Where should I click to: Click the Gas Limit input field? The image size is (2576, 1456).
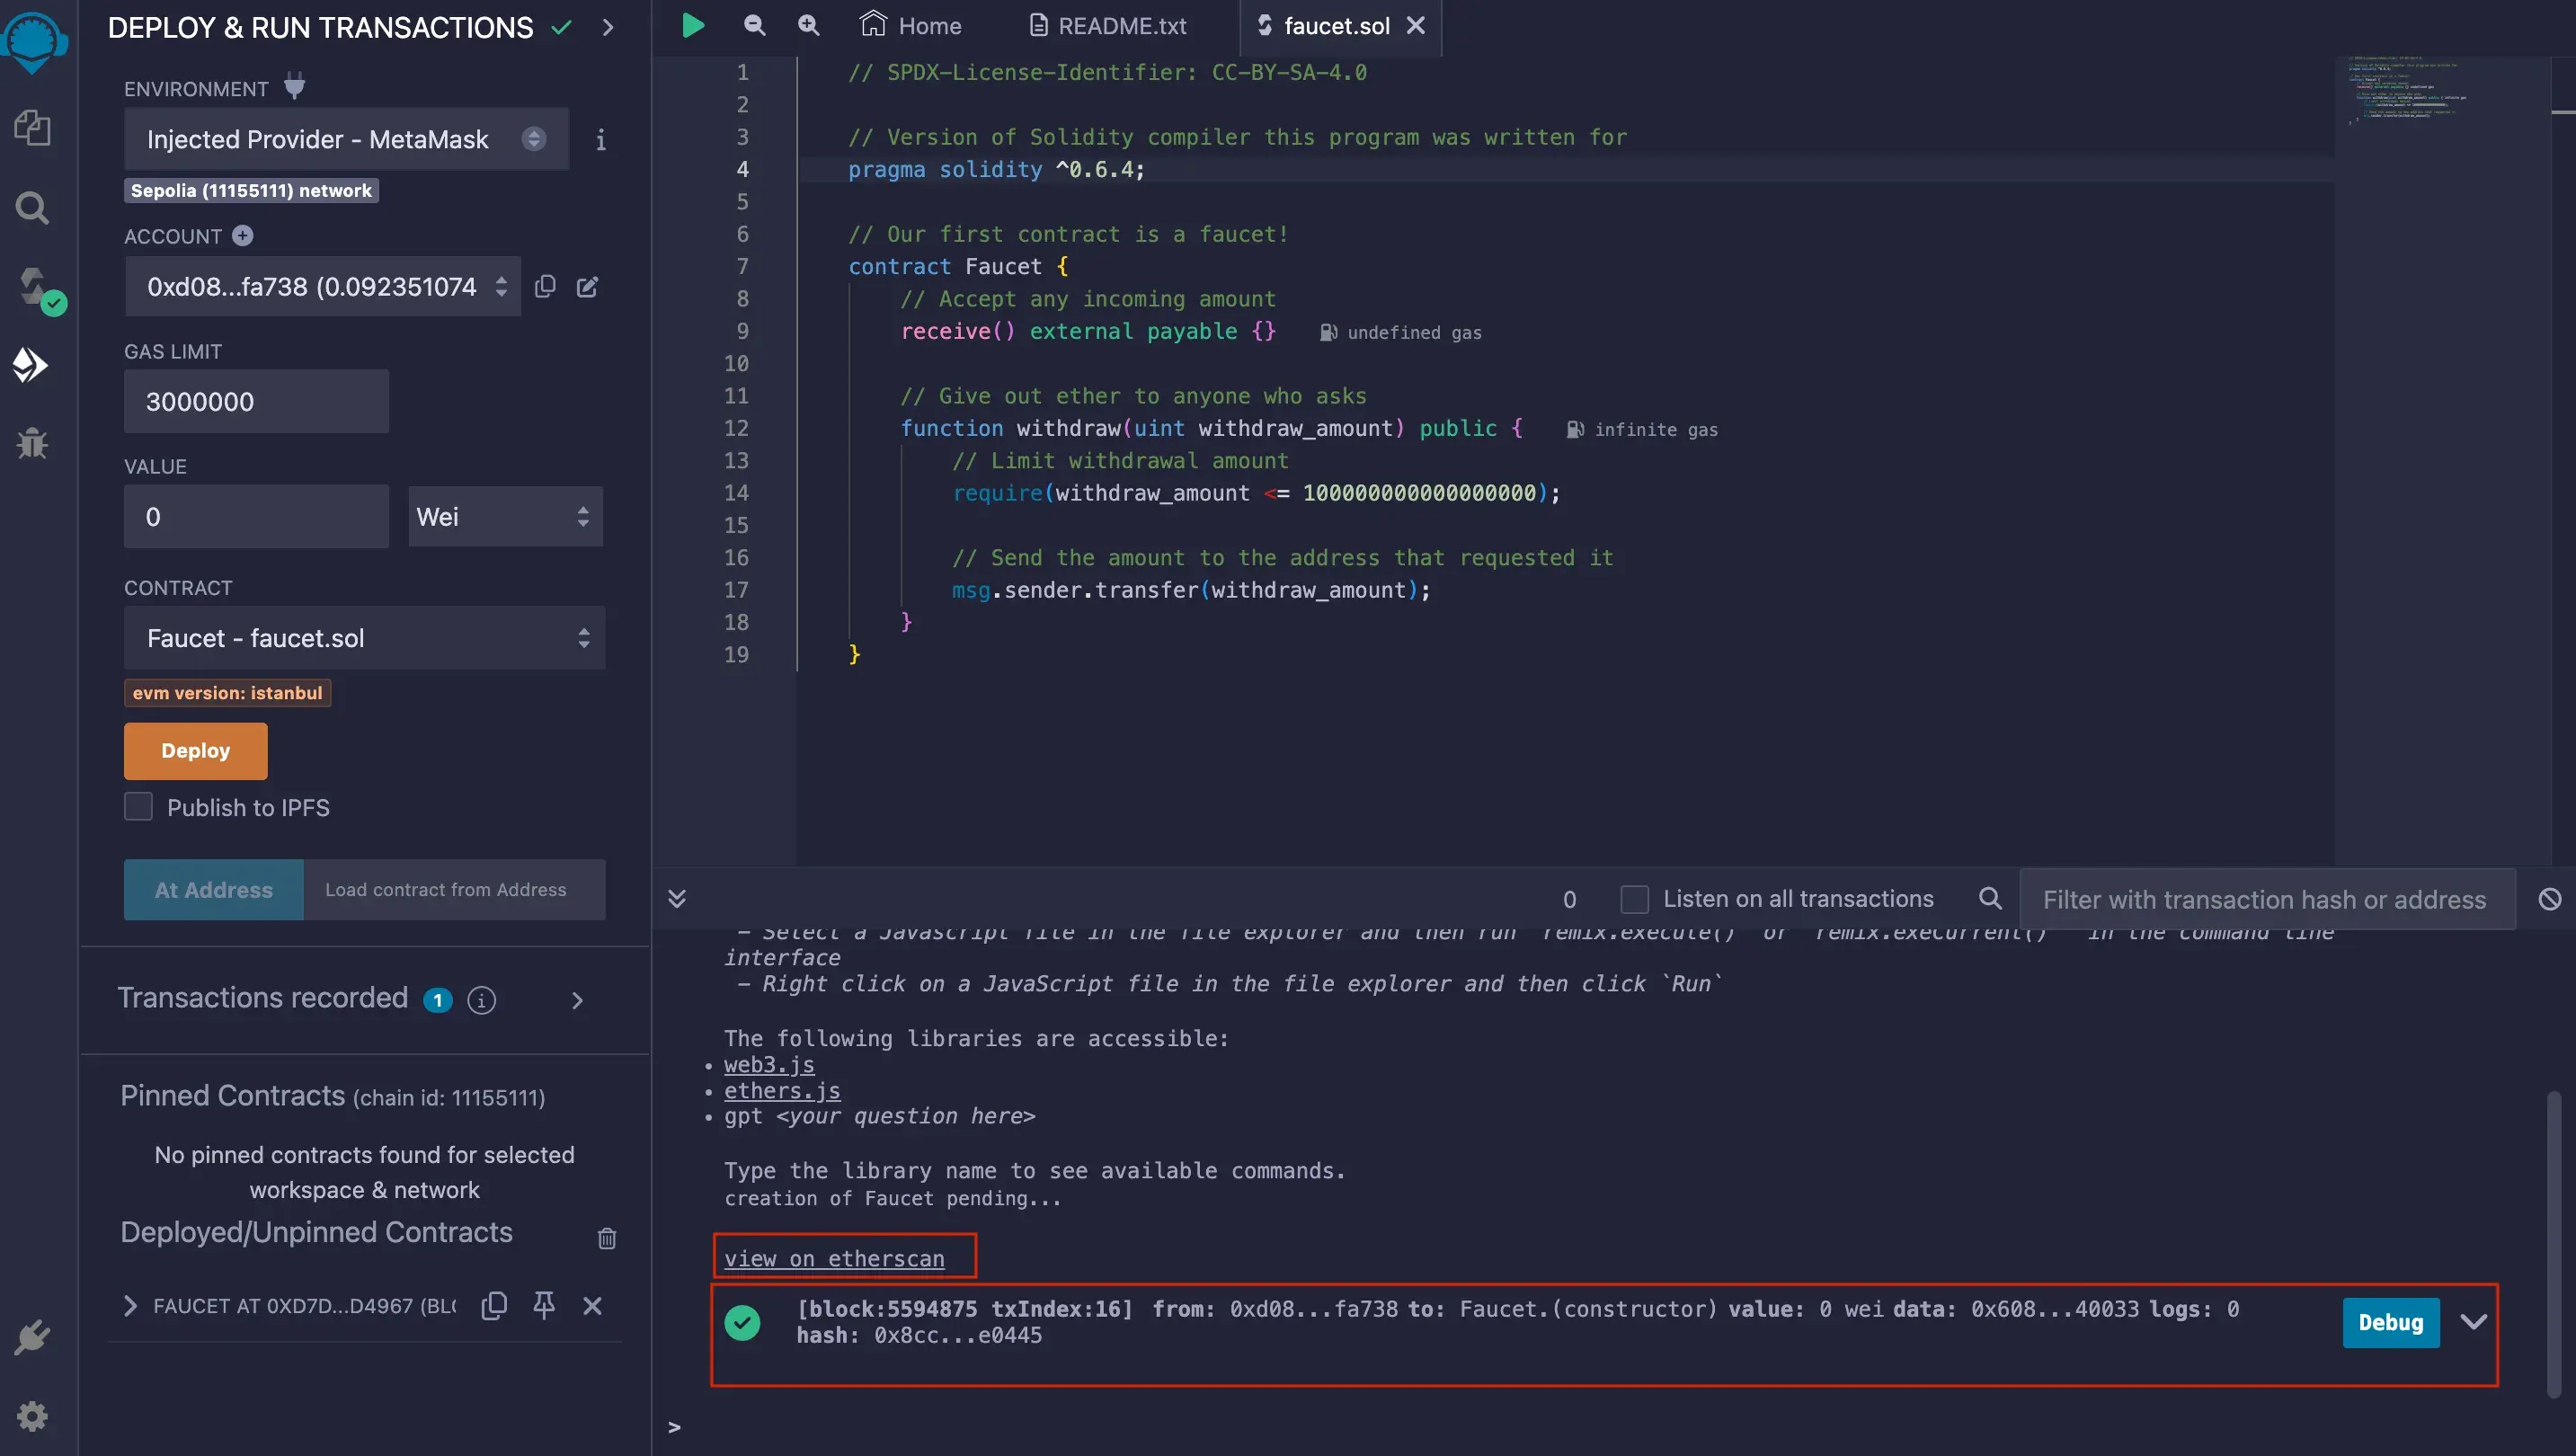[x=256, y=401]
